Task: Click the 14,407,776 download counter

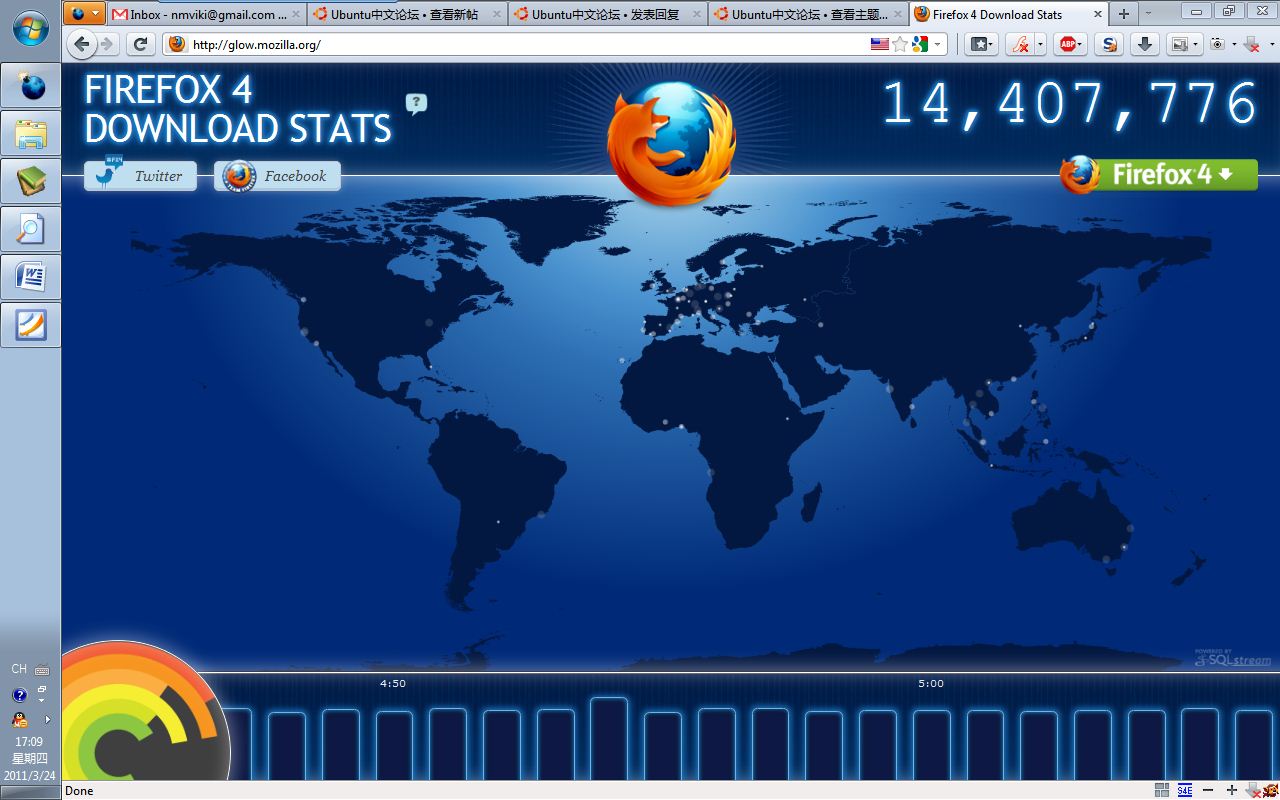Action: (1070, 103)
